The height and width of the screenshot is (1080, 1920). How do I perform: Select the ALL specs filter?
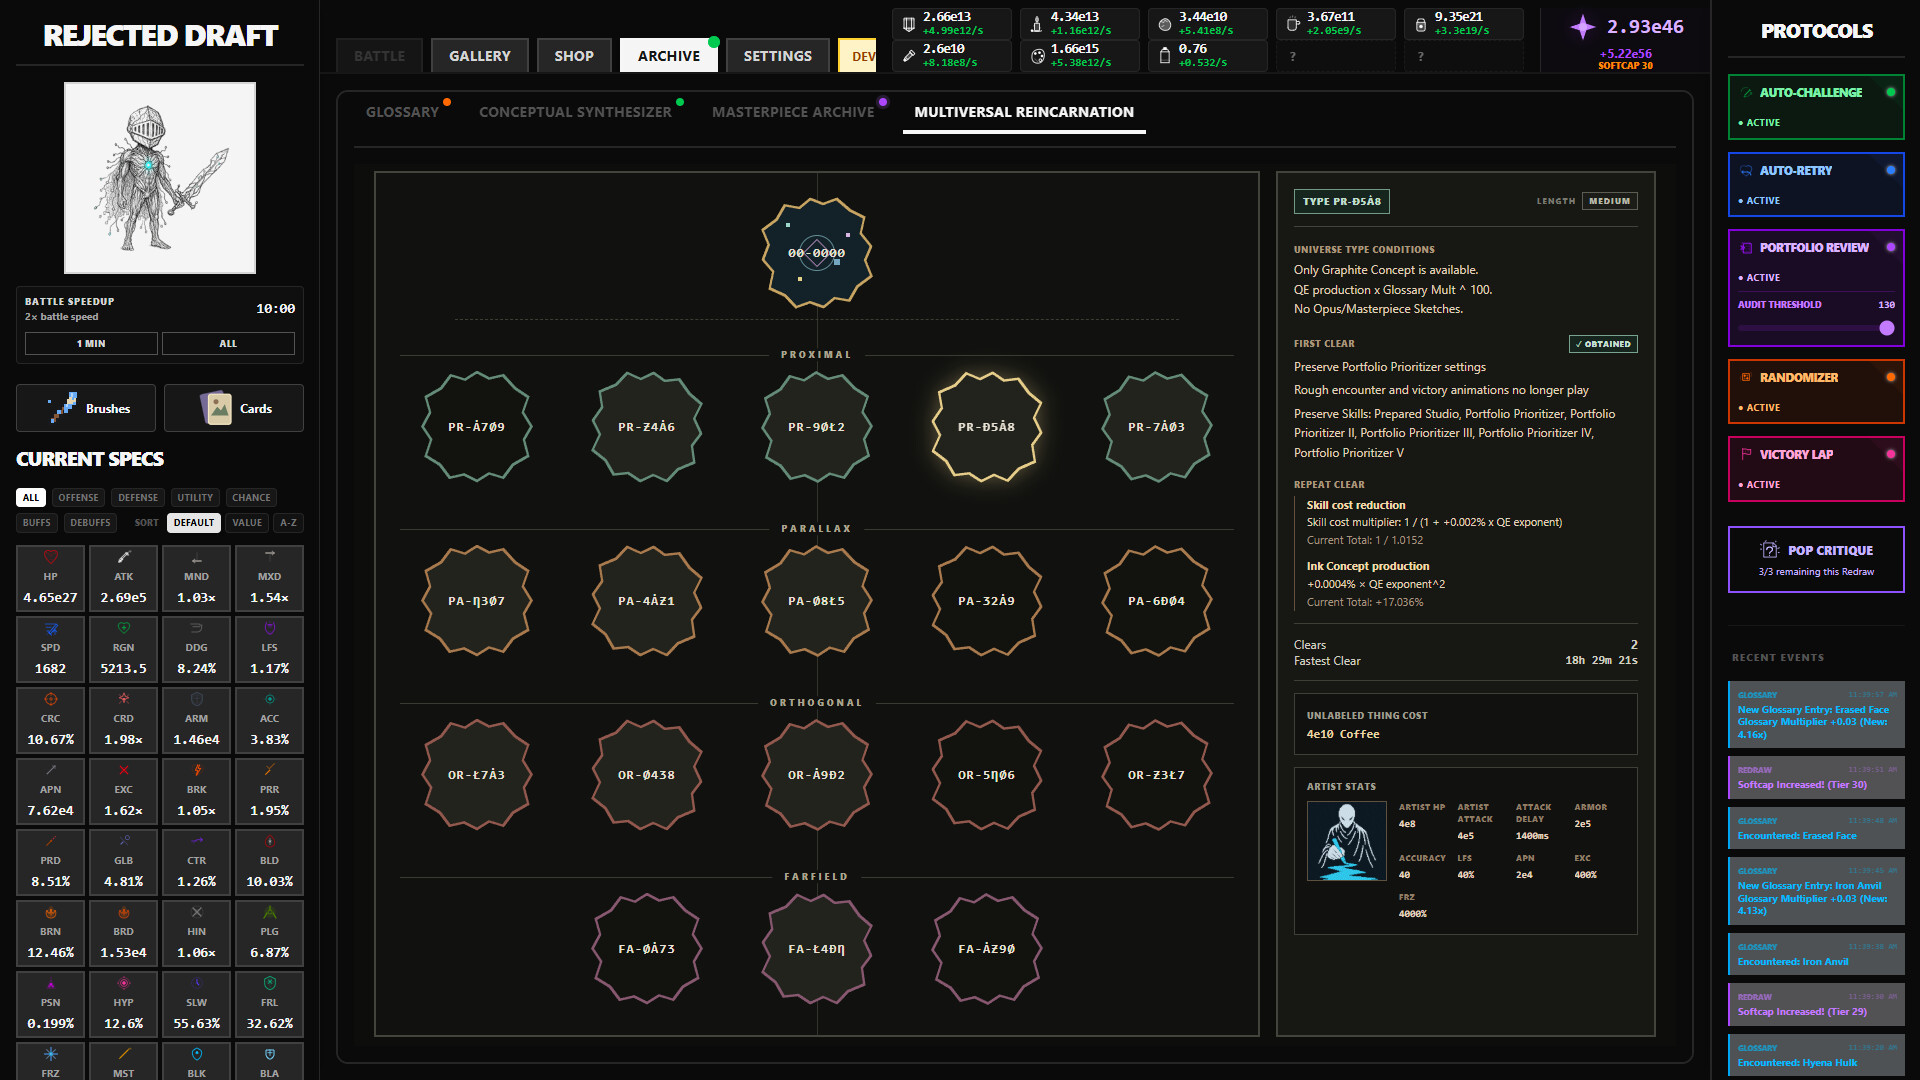31,497
